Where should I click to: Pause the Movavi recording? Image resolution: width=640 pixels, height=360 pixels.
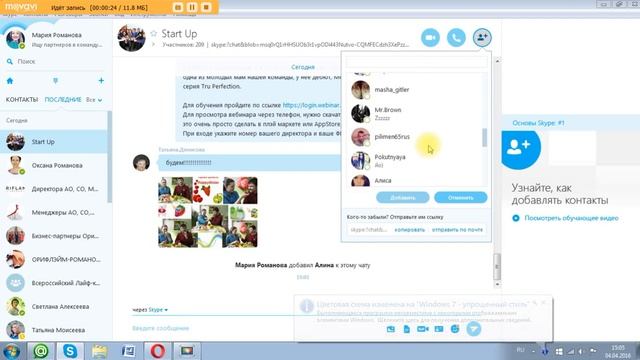coord(192,7)
